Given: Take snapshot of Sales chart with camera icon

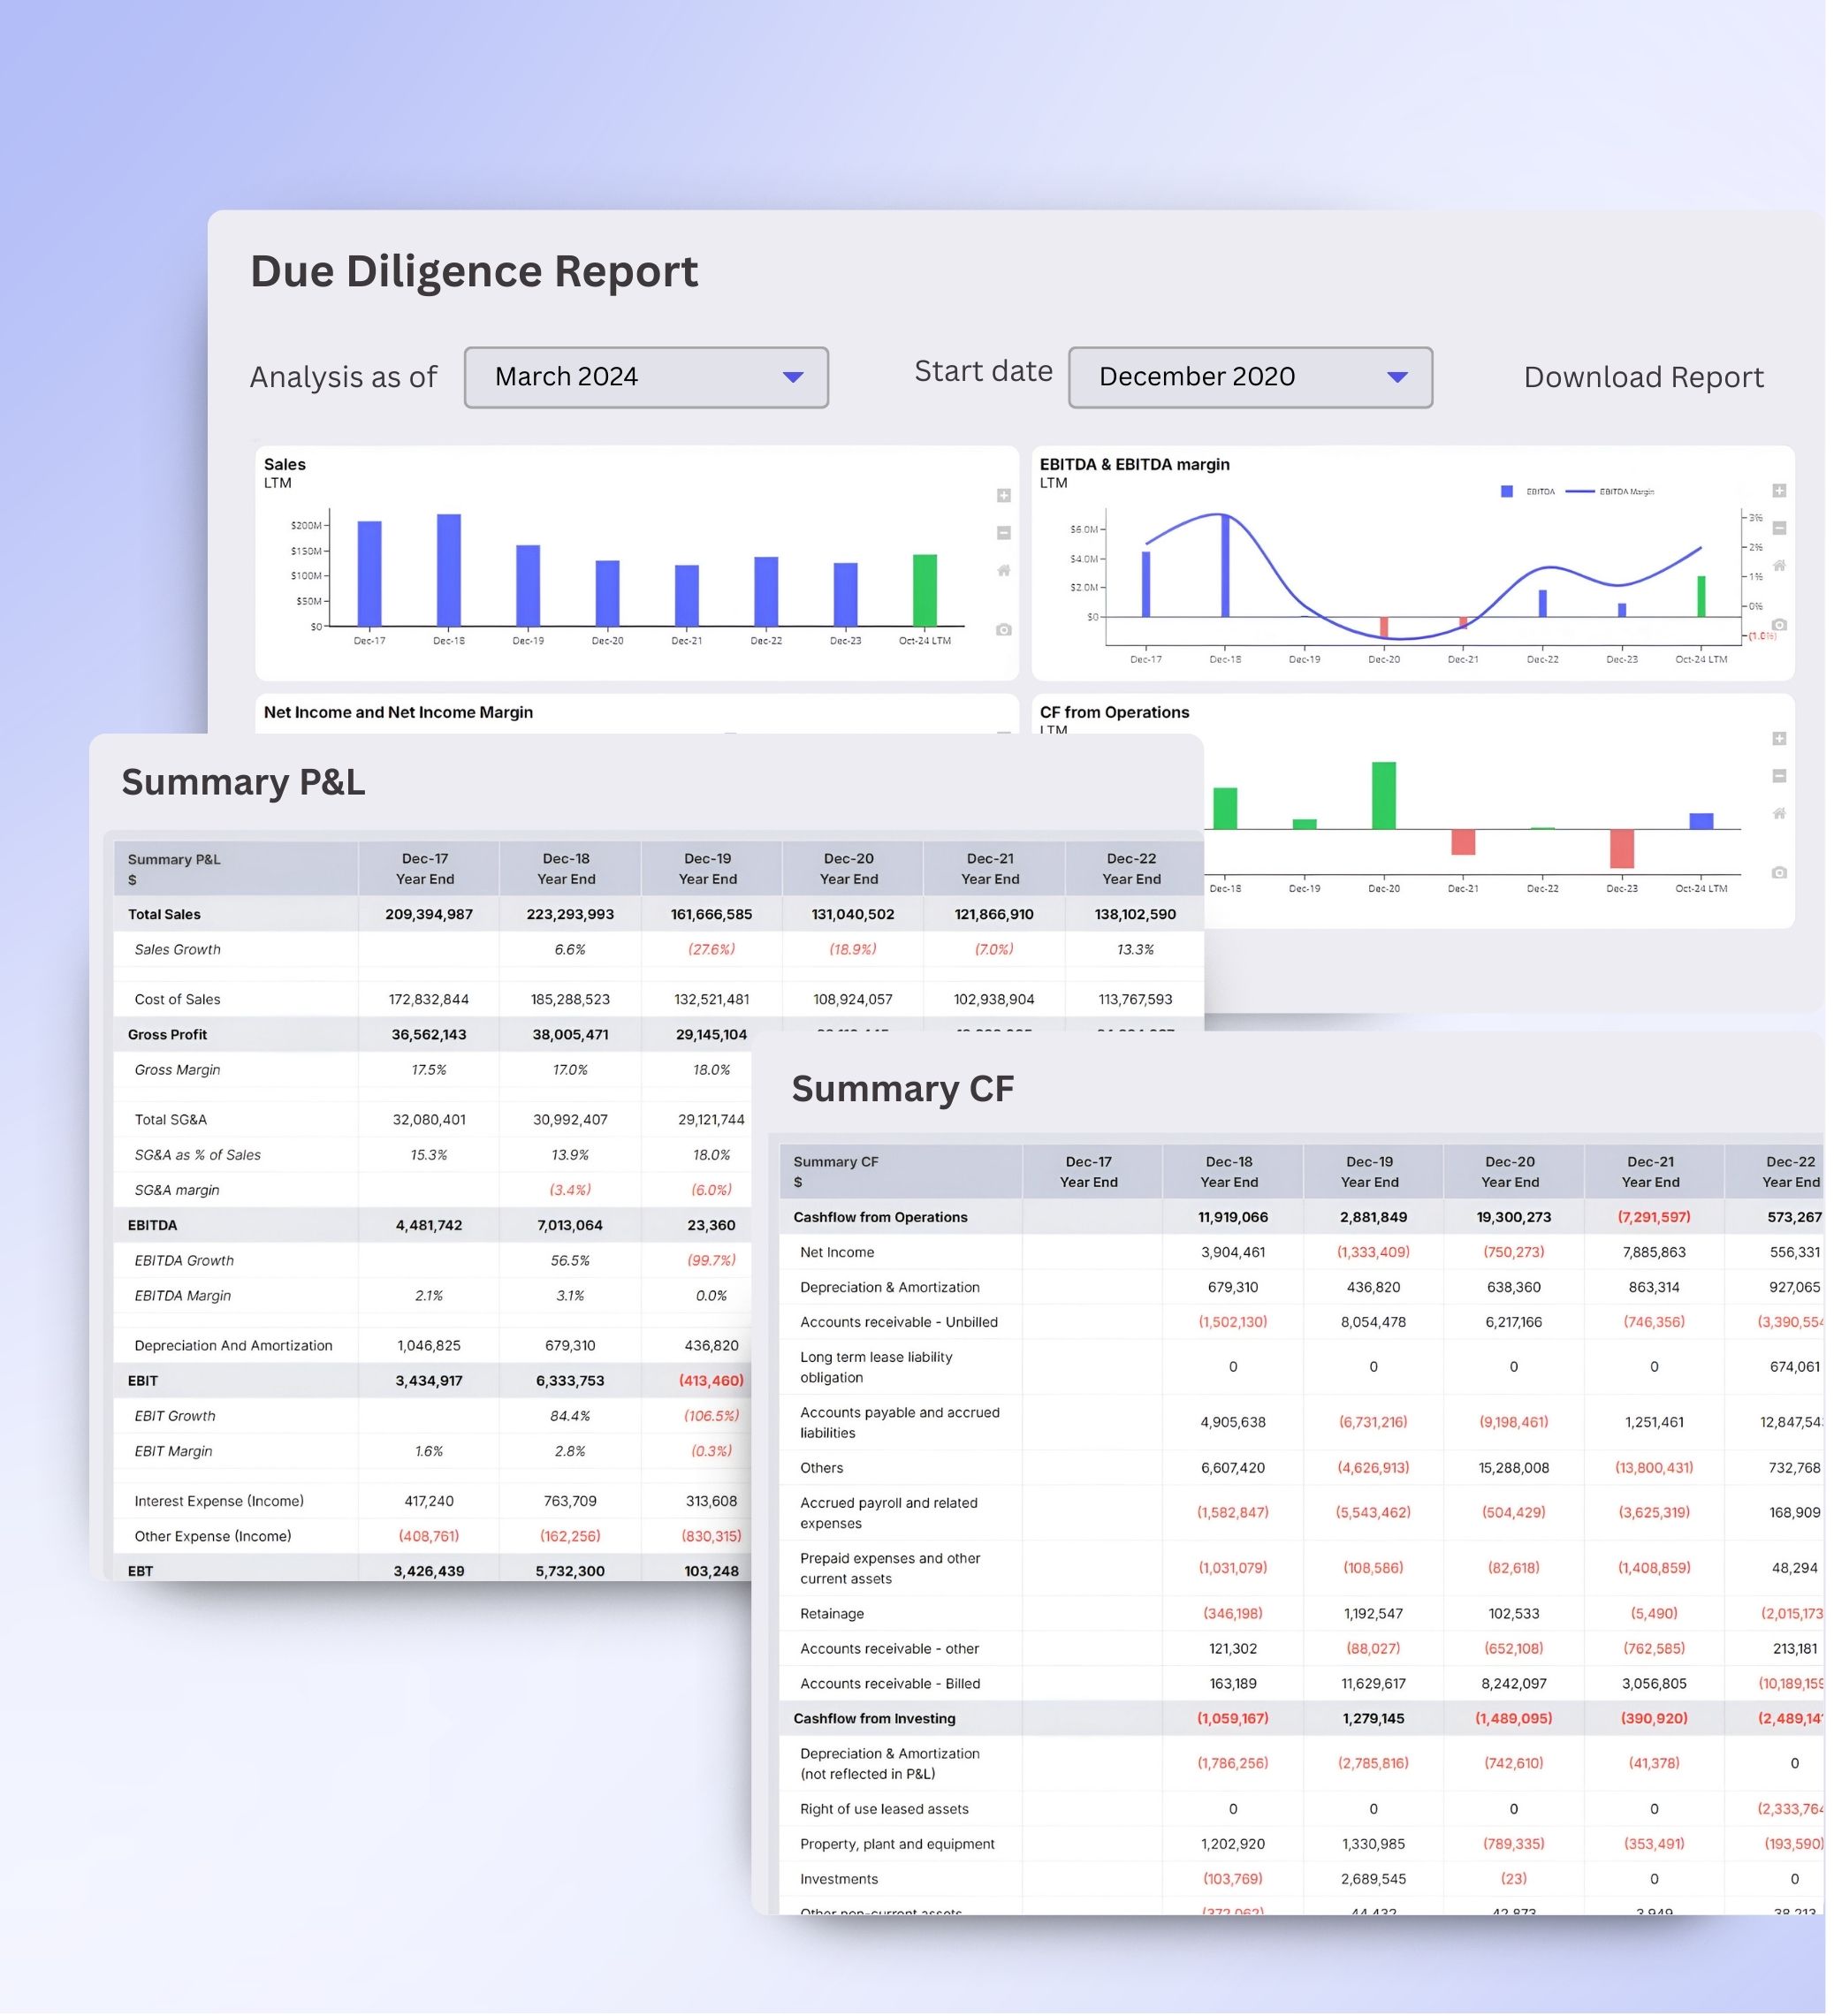Looking at the screenshot, I should tap(1003, 630).
